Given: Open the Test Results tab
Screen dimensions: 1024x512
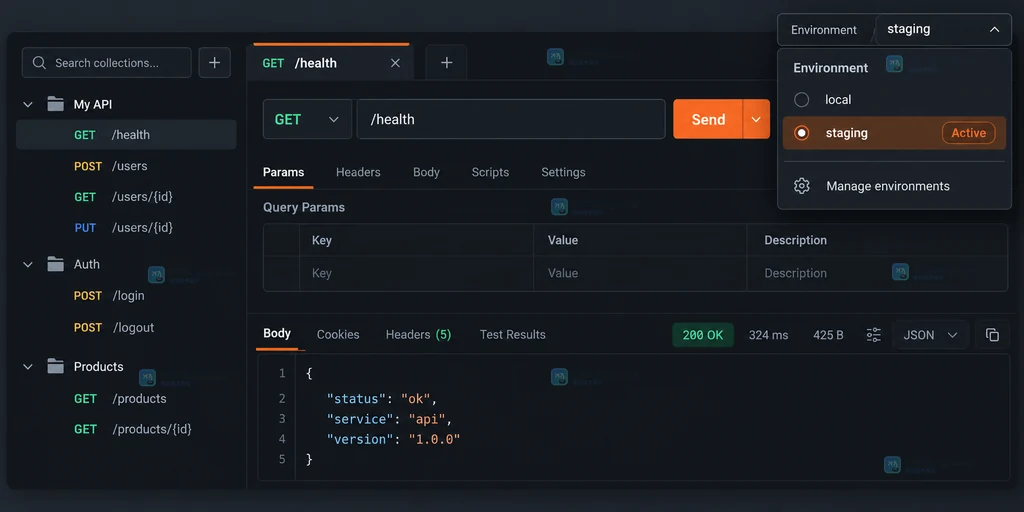Looking at the screenshot, I should coord(513,334).
